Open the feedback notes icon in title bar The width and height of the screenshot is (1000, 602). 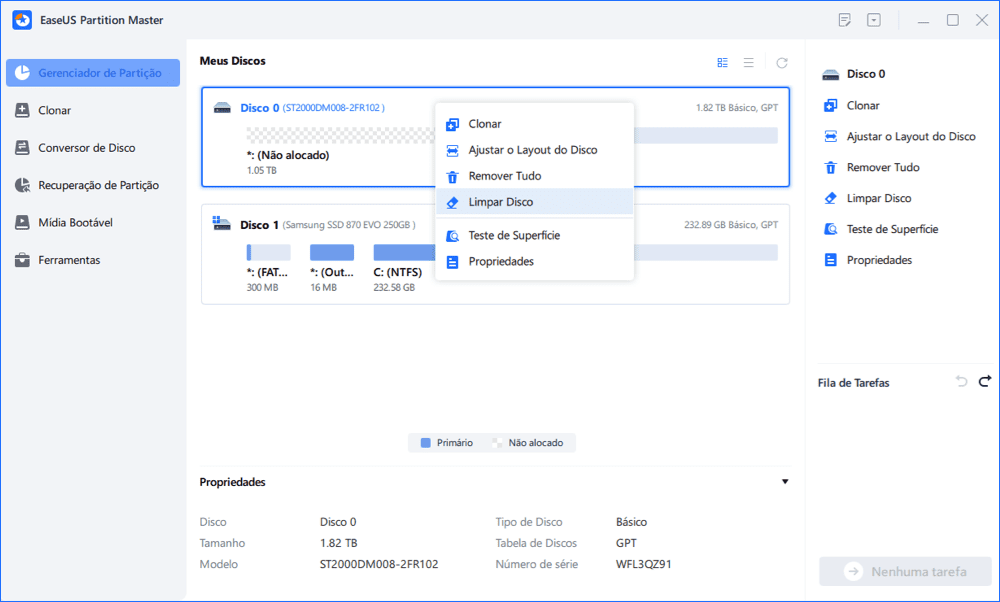tap(844, 20)
